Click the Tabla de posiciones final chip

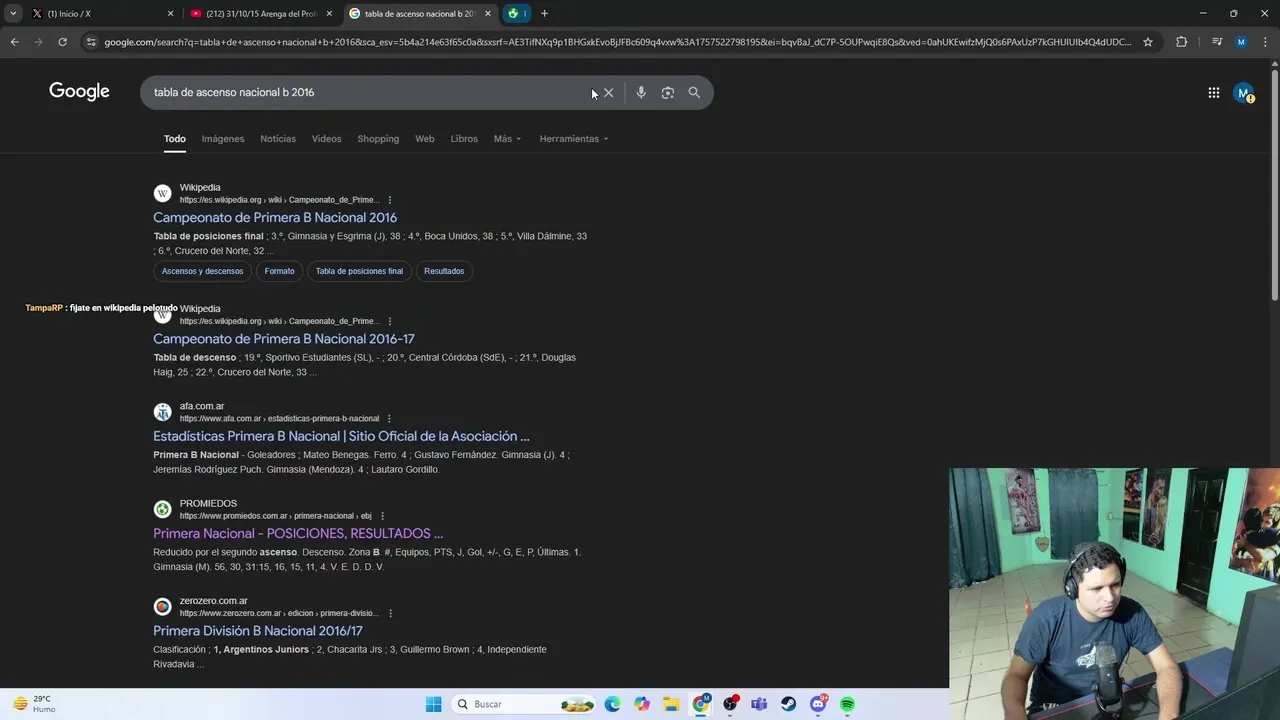pos(359,271)
